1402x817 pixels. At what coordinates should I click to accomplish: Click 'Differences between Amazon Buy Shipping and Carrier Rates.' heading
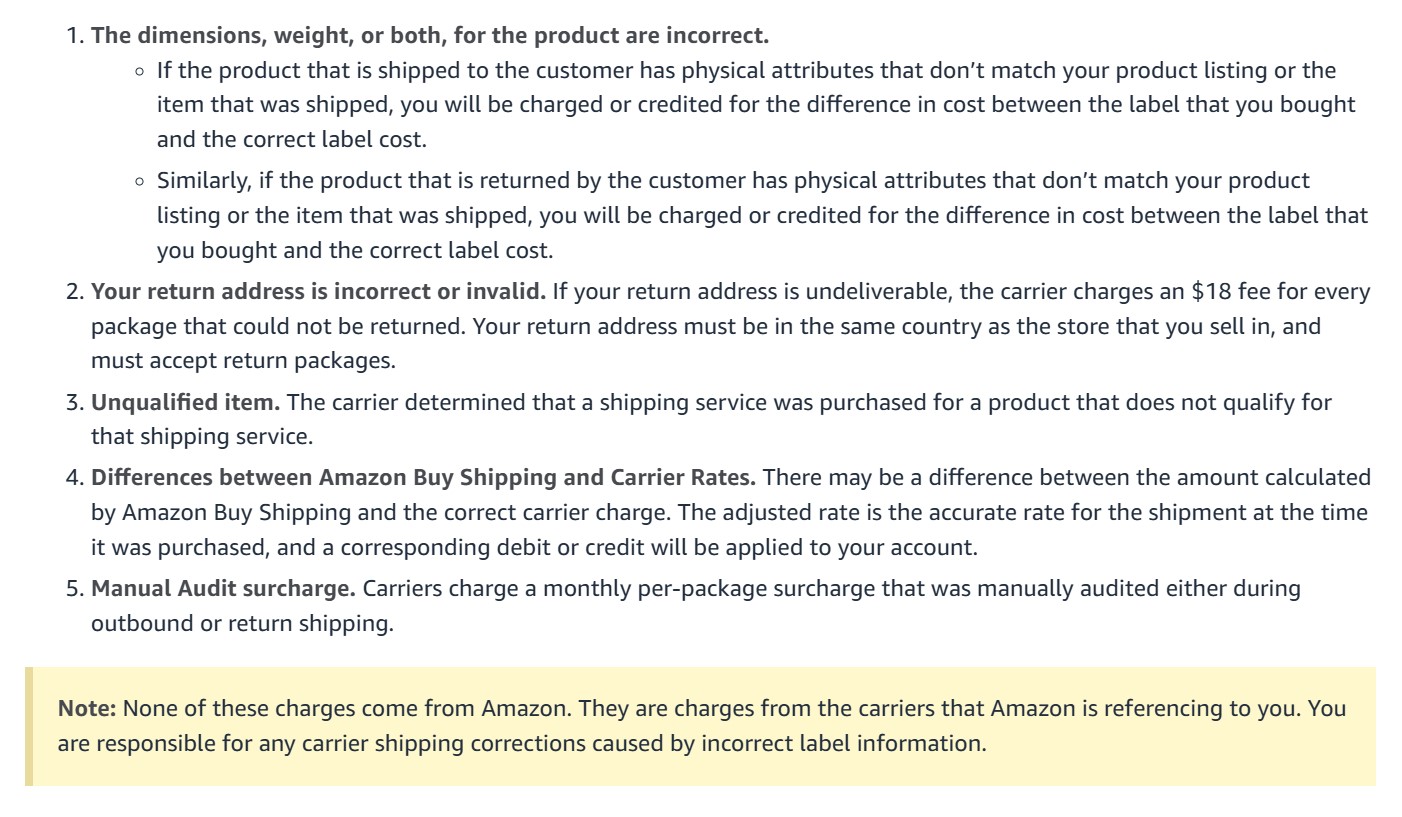[x=423, y=478]
